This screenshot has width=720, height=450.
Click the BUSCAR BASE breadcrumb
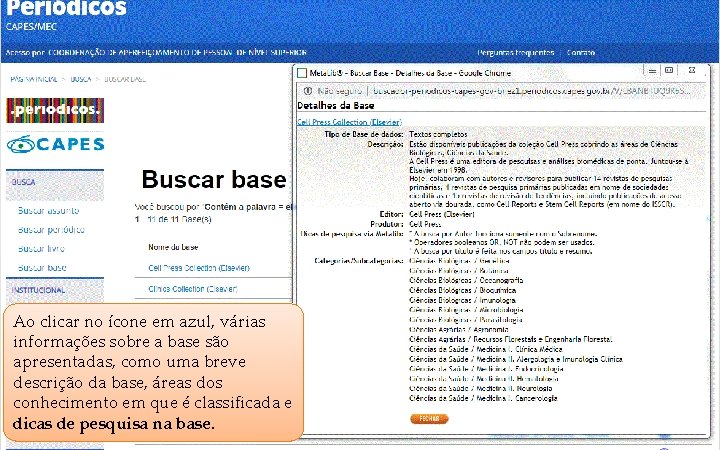click(125, 79)
